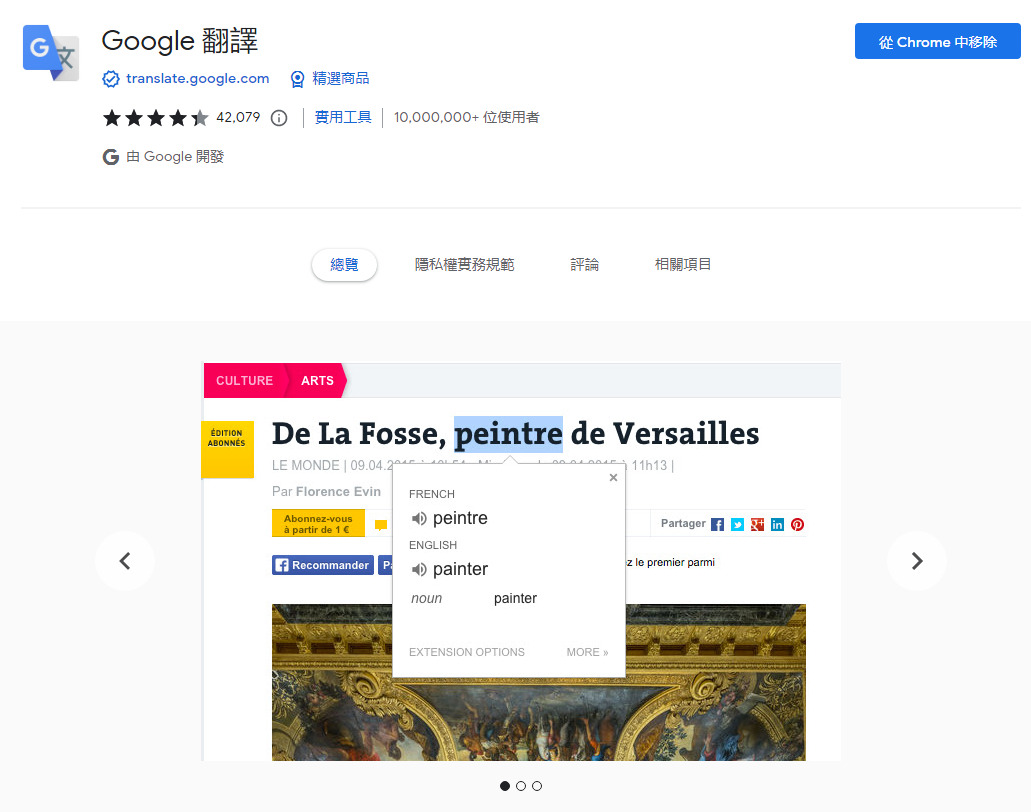The height and width of the screenshot is (812, 1031).
Task: Select the second carousel dot
Action: 521,786
